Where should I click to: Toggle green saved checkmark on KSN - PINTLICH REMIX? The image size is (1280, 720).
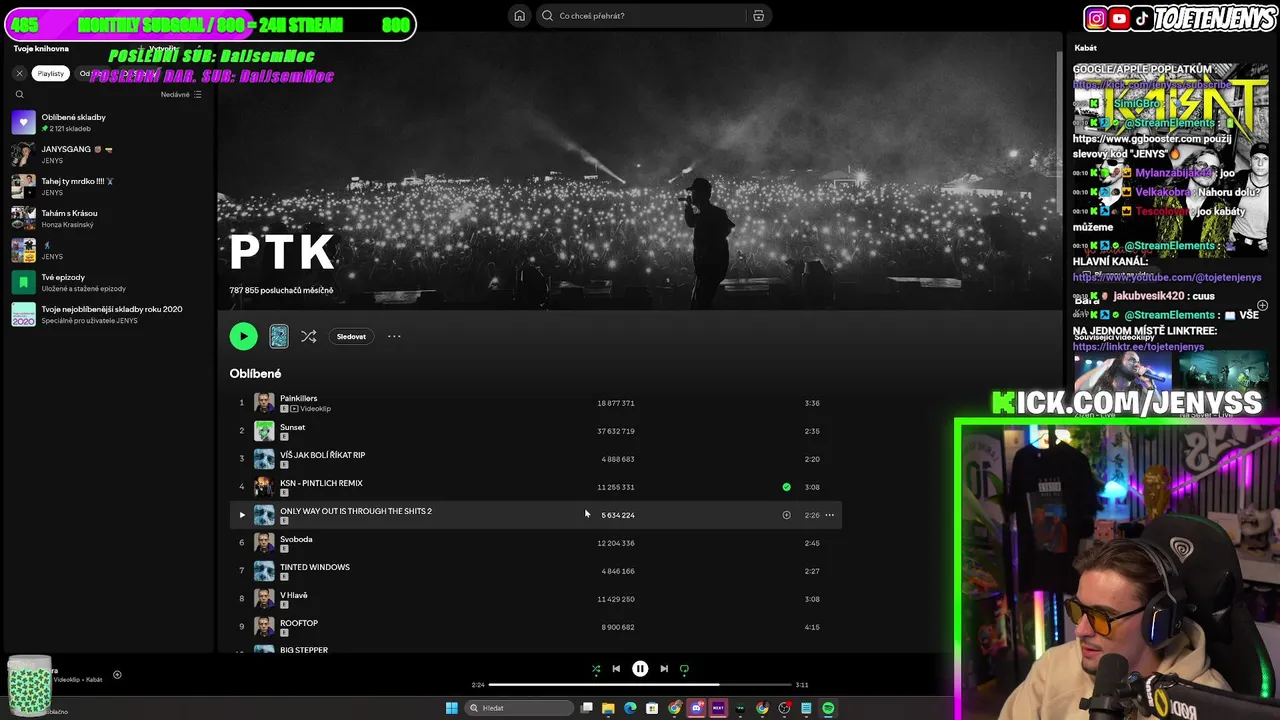[786, 487]
